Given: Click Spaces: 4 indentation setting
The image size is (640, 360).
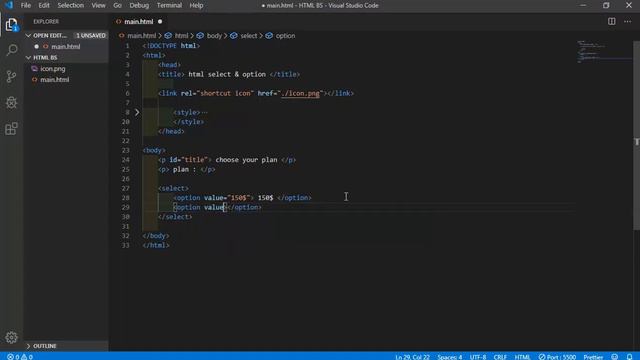Looking at the screenshot, I should pos(450,357).
